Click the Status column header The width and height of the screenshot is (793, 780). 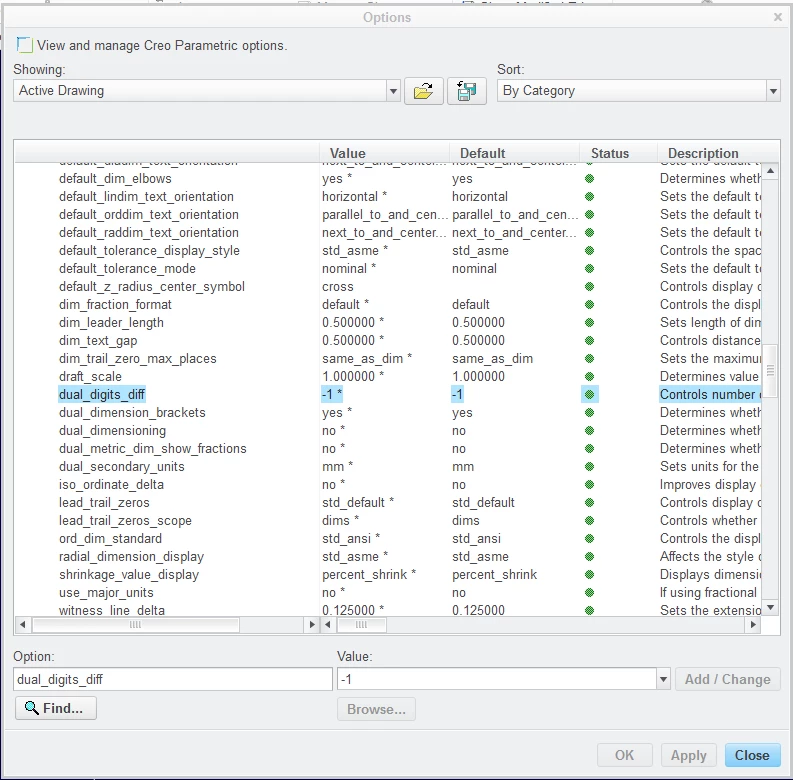coord(618,153)
